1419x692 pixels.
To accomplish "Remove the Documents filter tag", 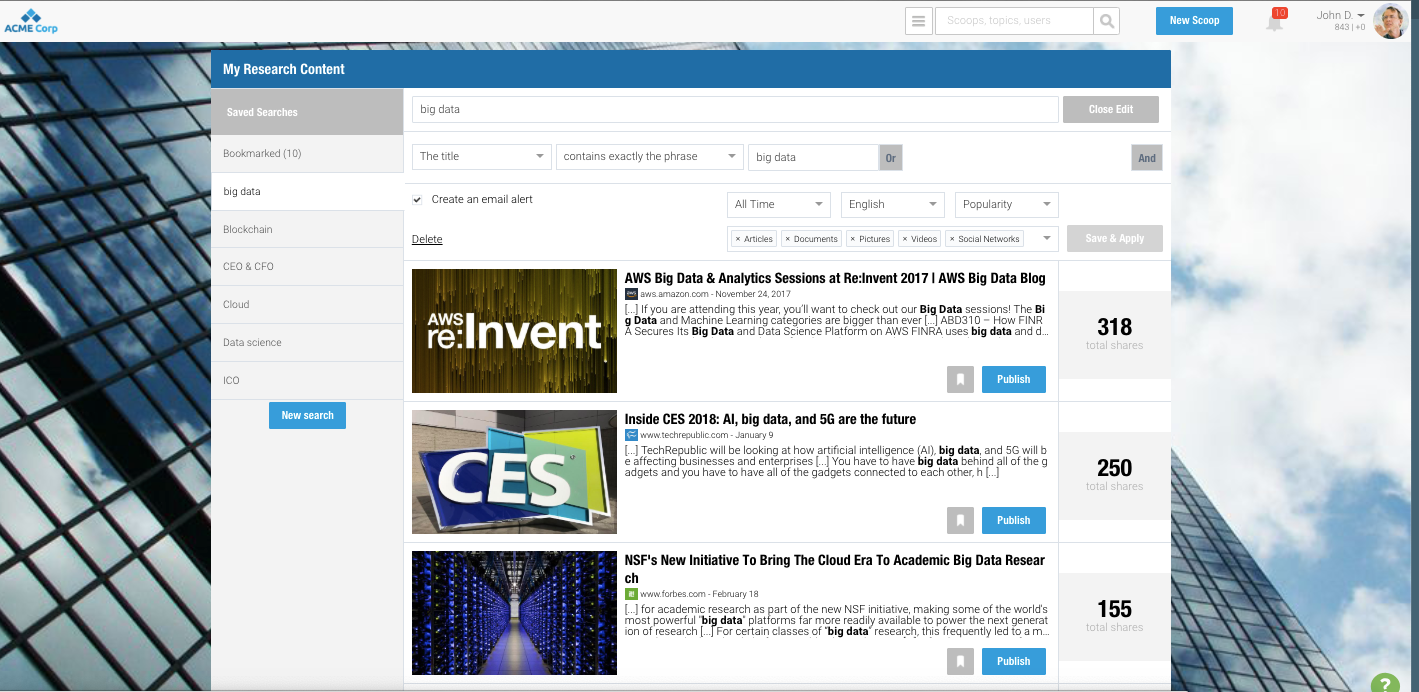I will pos(787,240).
